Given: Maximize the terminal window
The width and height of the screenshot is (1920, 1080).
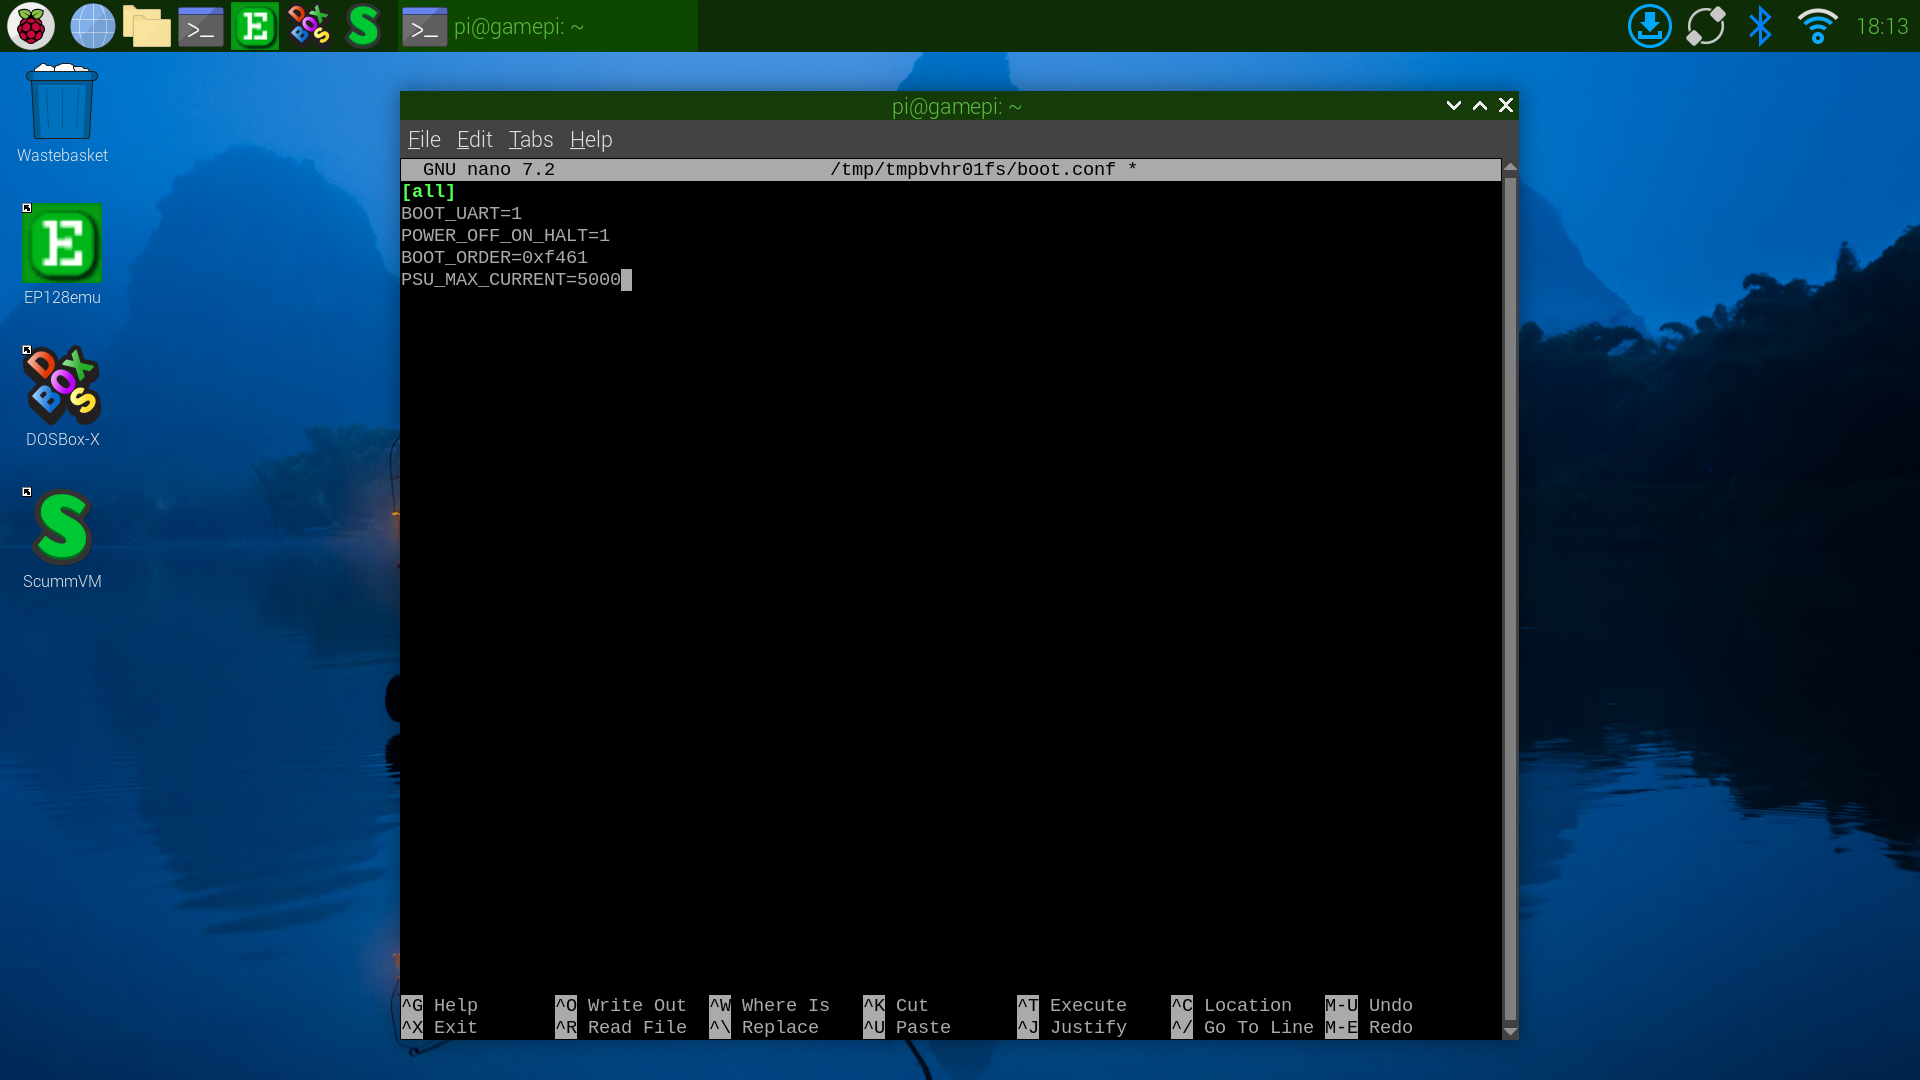Looking at the screenshot, I should pos(1479,106).
